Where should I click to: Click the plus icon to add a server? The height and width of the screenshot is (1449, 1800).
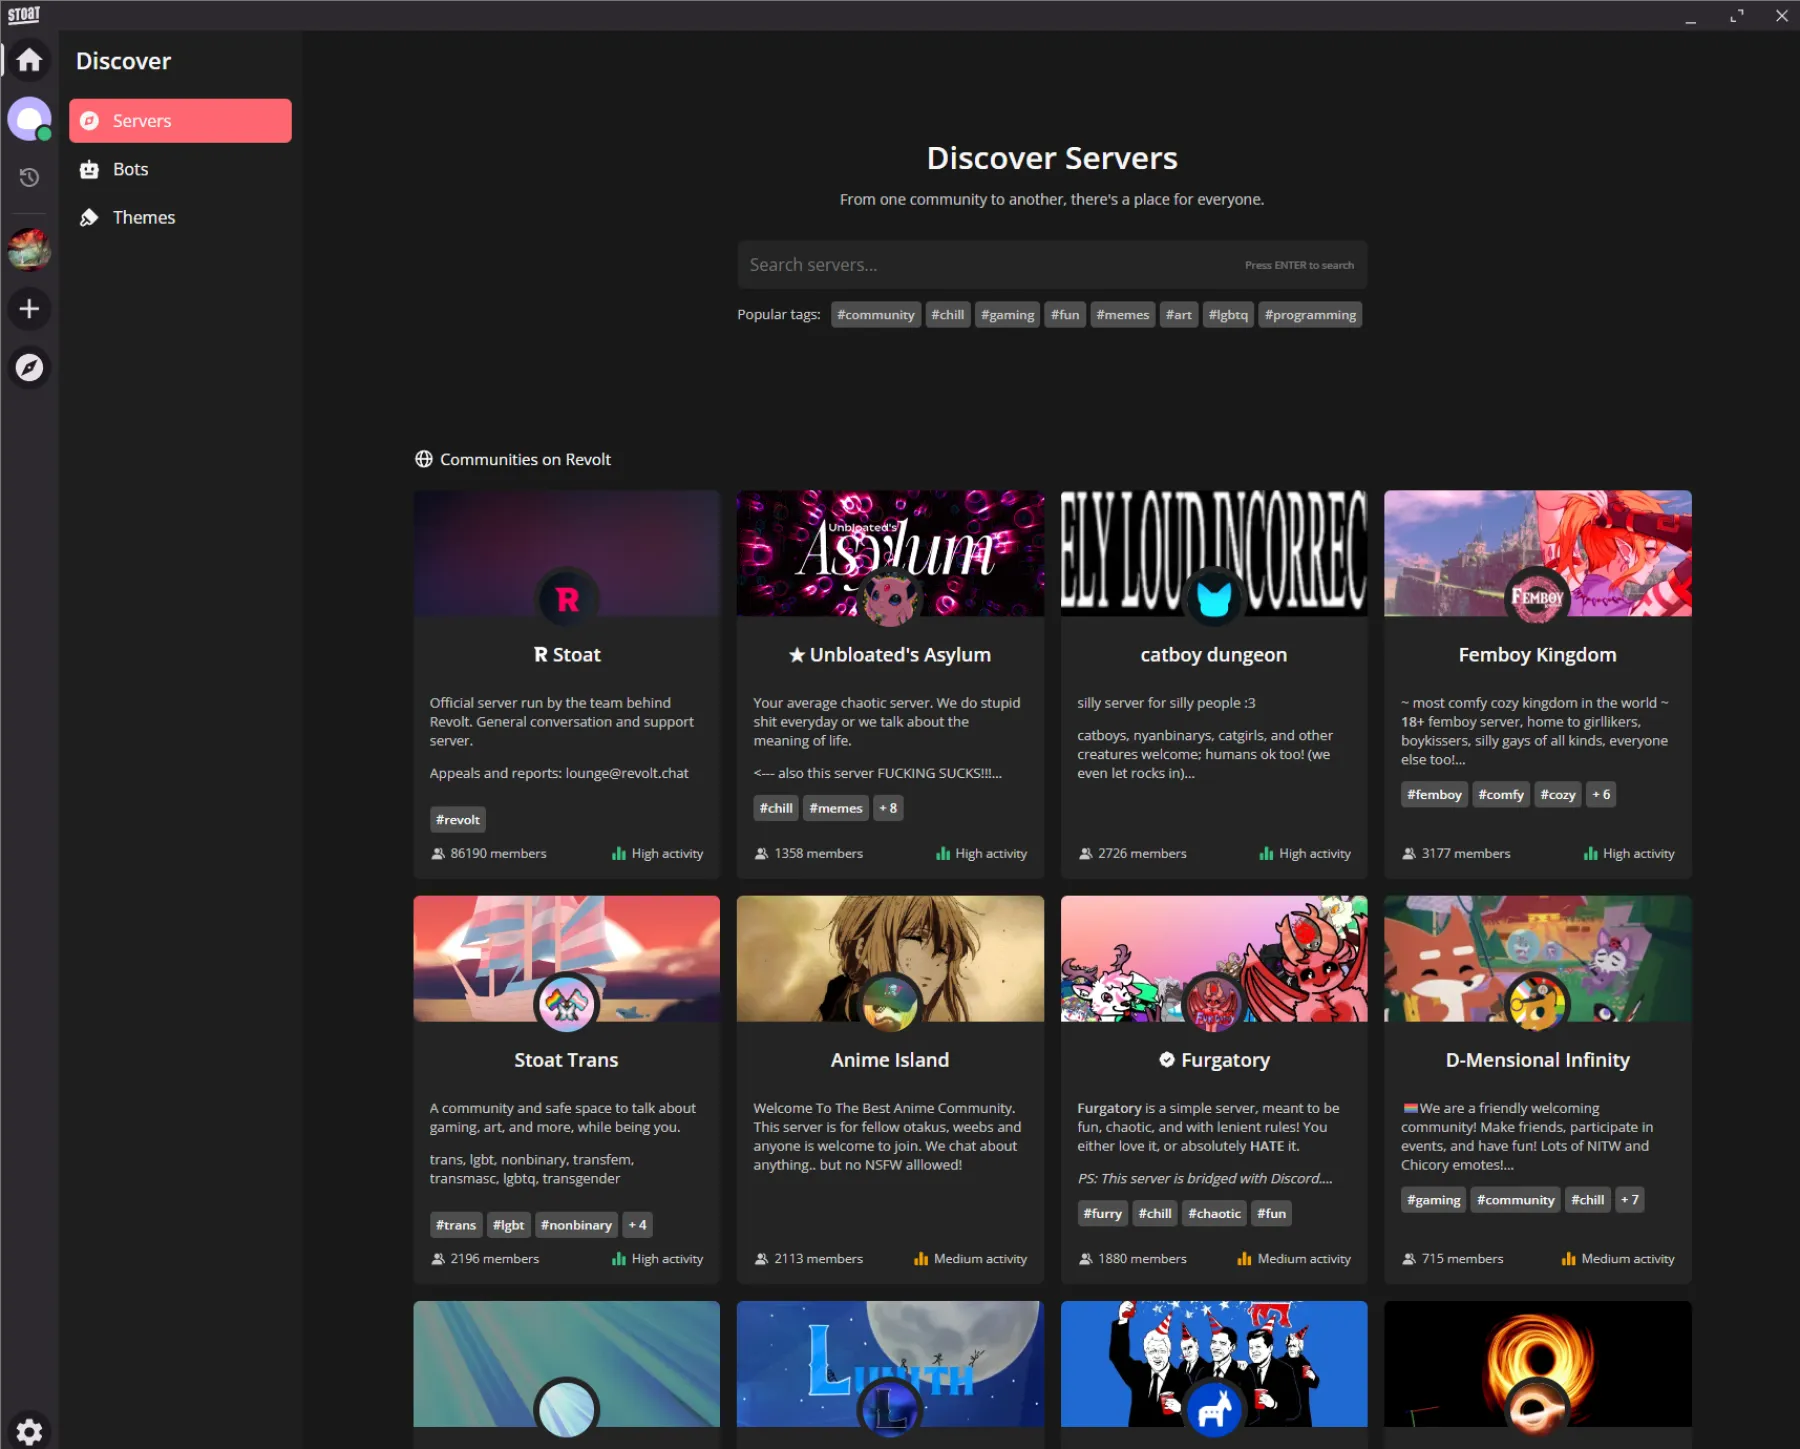tap(29, 309)
